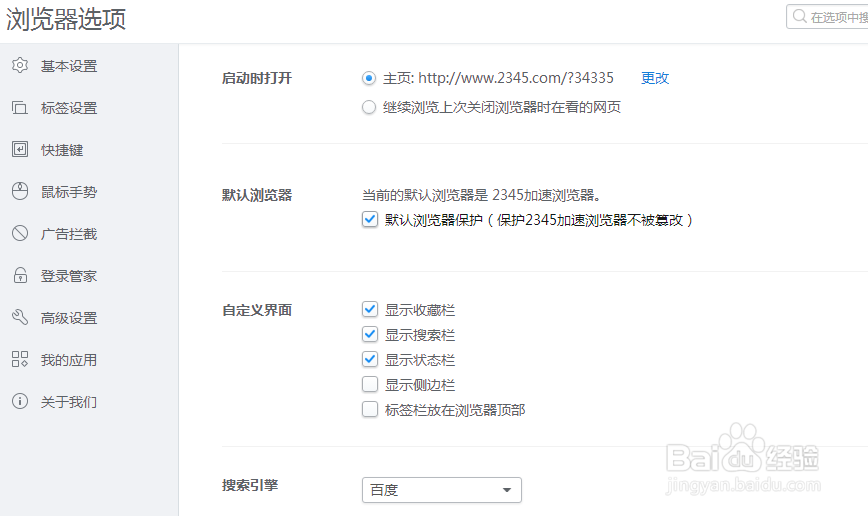
Task: Click the 默认浏览器 section heading
Action: pos(257,195)
